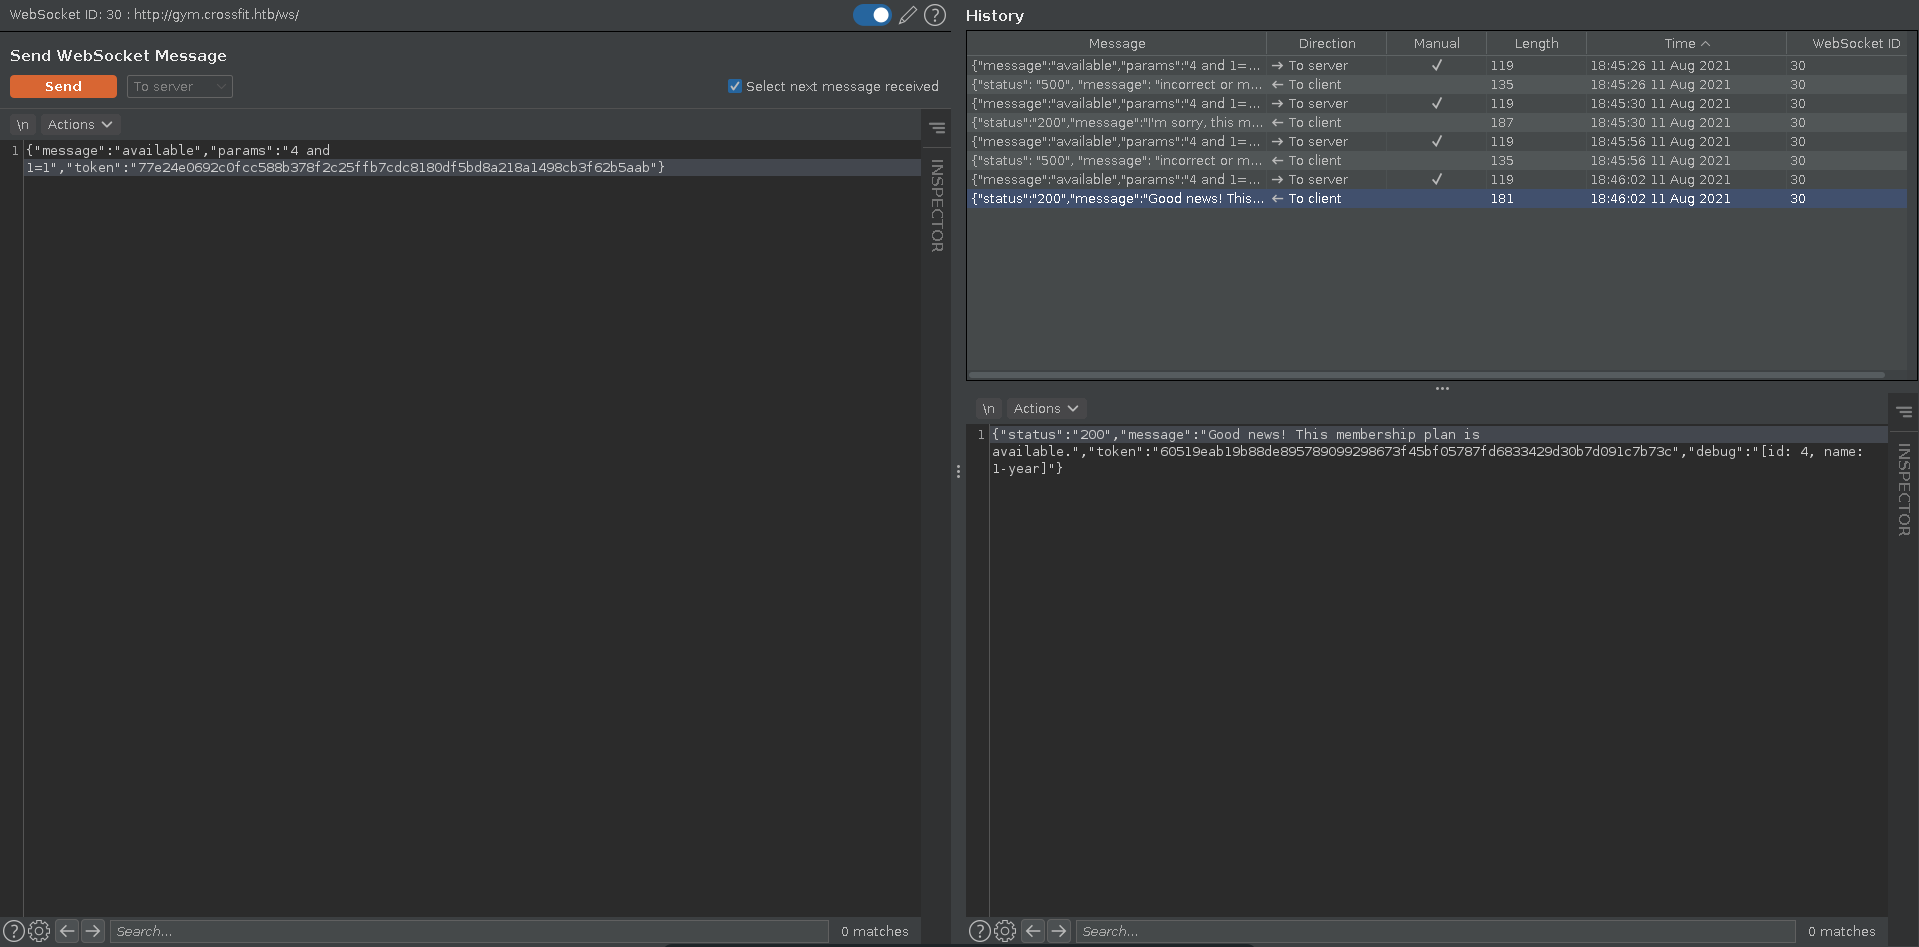The height and width of the screenshot is (947, 1919).
Task: Click the left editor search input field
Action: 468,931
